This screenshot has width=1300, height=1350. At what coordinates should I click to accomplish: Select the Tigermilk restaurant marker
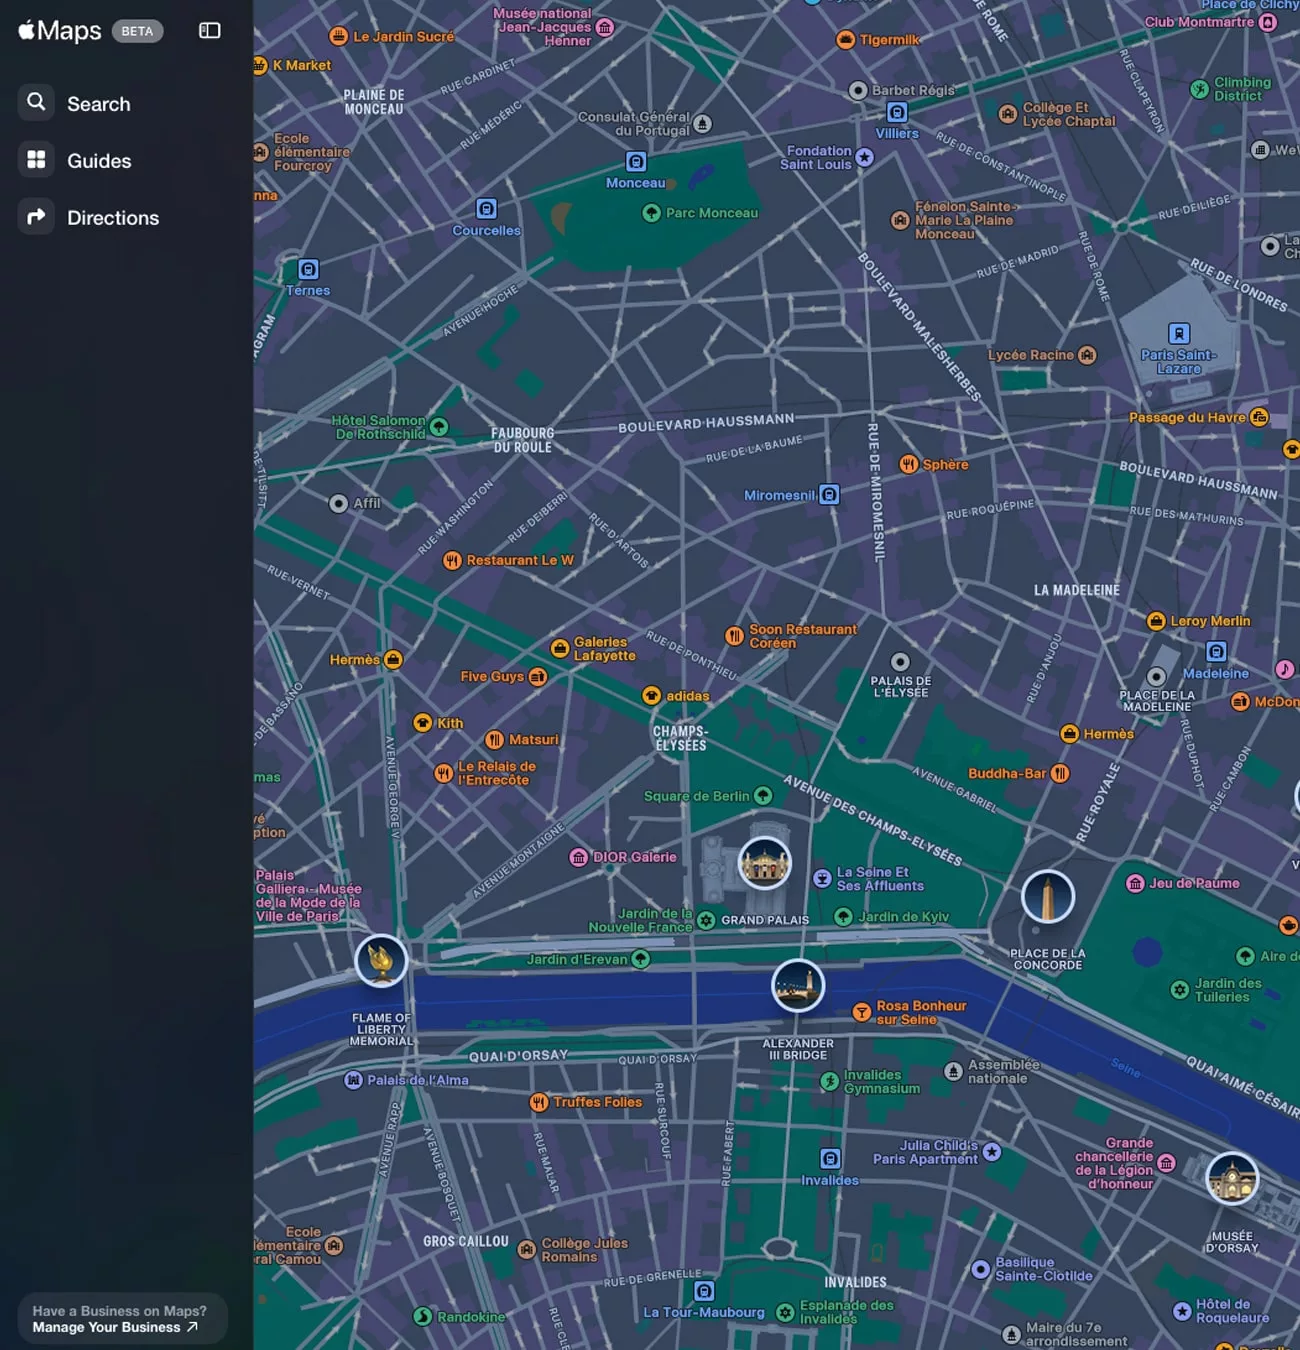pos(845,40)
